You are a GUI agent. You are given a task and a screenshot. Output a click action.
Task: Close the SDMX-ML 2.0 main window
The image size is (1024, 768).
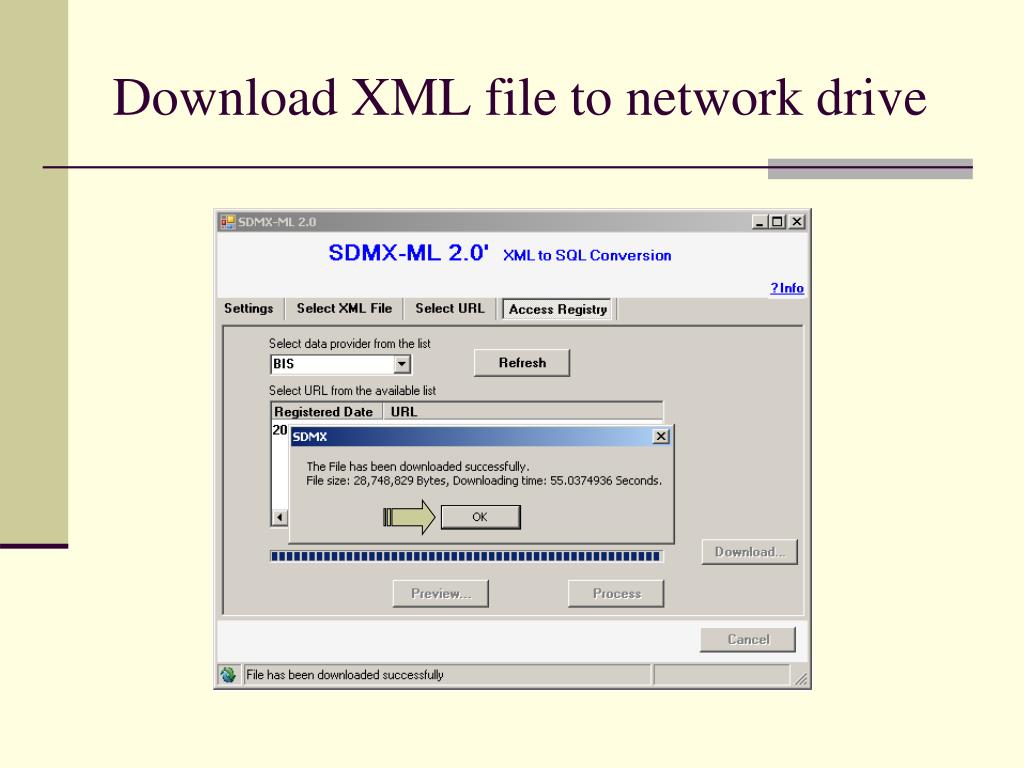coord(797,222)
